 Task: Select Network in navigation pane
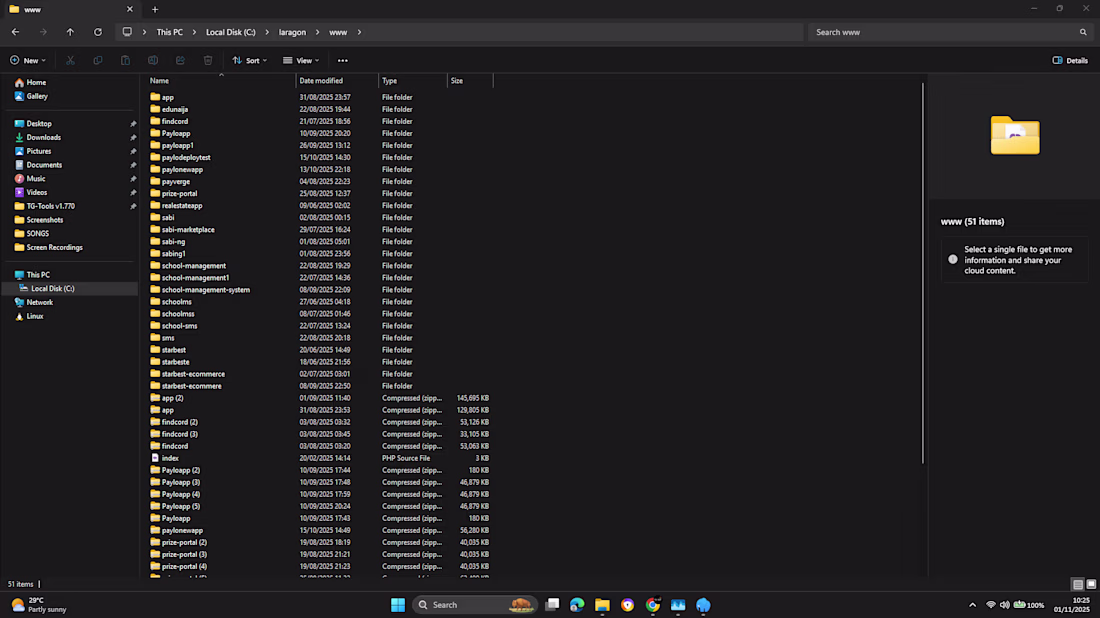(39, 302)
